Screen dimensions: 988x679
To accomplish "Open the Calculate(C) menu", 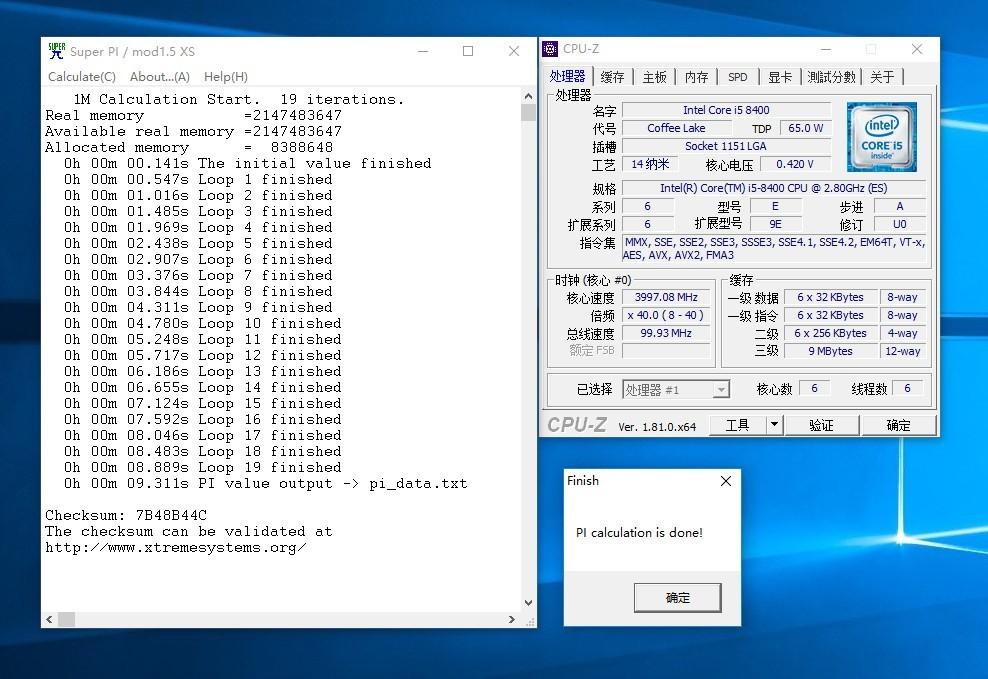I will tap(82, 77).
